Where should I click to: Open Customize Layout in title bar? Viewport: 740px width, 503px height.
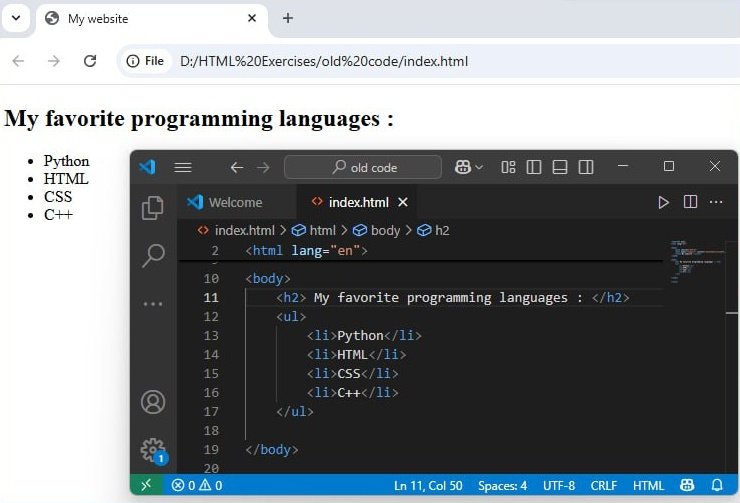(508, 167)
